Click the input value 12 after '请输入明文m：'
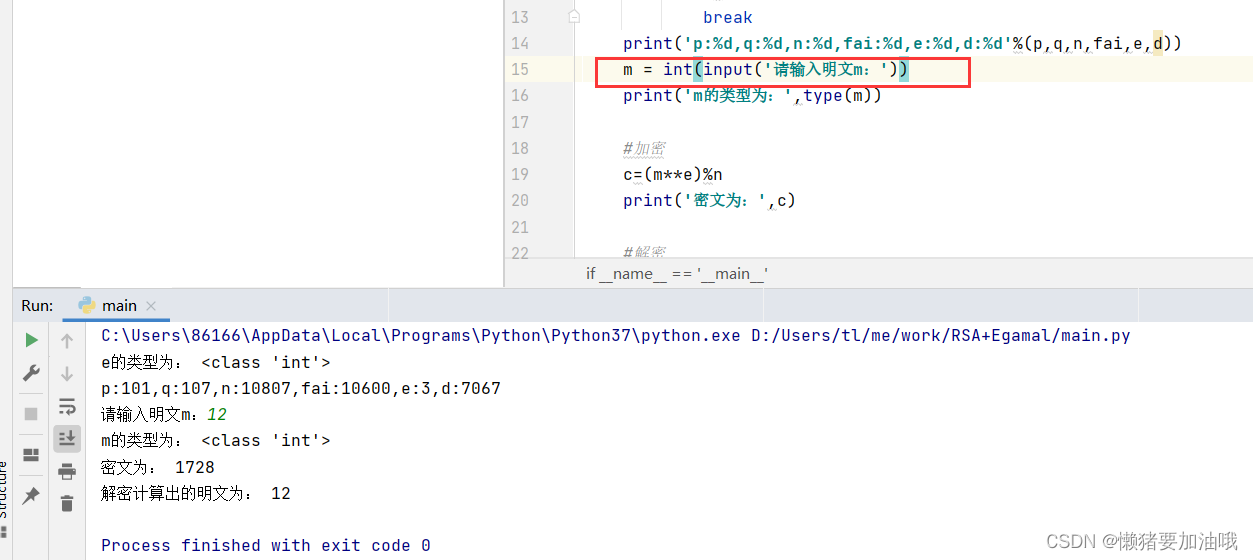1253x560 pixels. tap(217, 414)
